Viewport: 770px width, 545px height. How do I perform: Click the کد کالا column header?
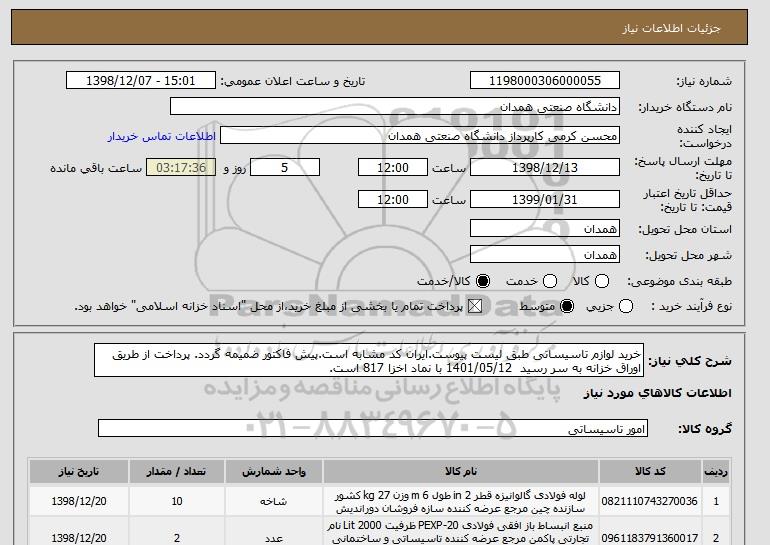pyautogui.click(x=650, y=471)
